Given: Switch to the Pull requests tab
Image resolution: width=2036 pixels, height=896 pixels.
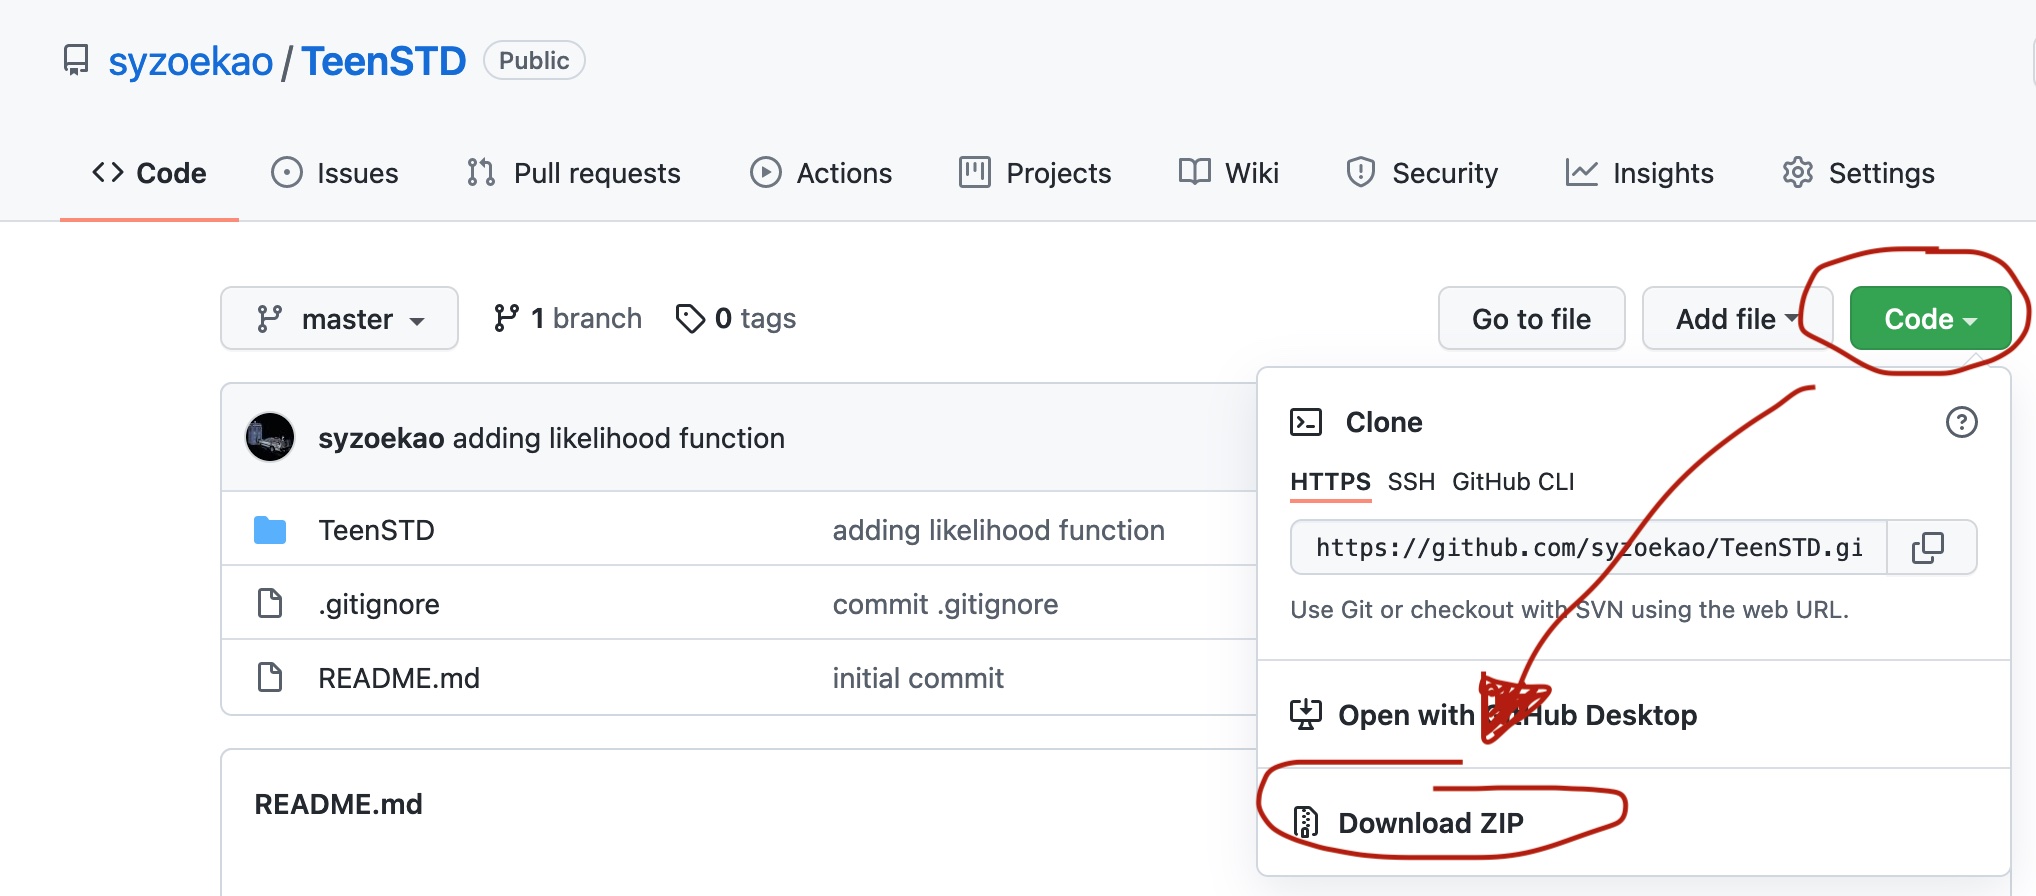Looking at the screenshot, I should [573, 173].
